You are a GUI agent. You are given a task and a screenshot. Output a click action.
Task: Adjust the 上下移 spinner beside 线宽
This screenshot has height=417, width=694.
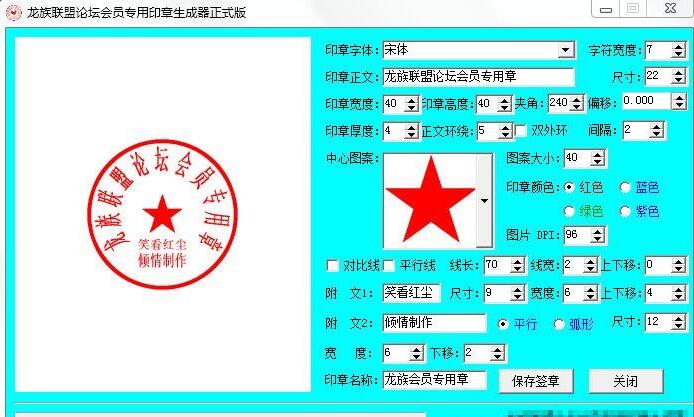pos(678,266)
